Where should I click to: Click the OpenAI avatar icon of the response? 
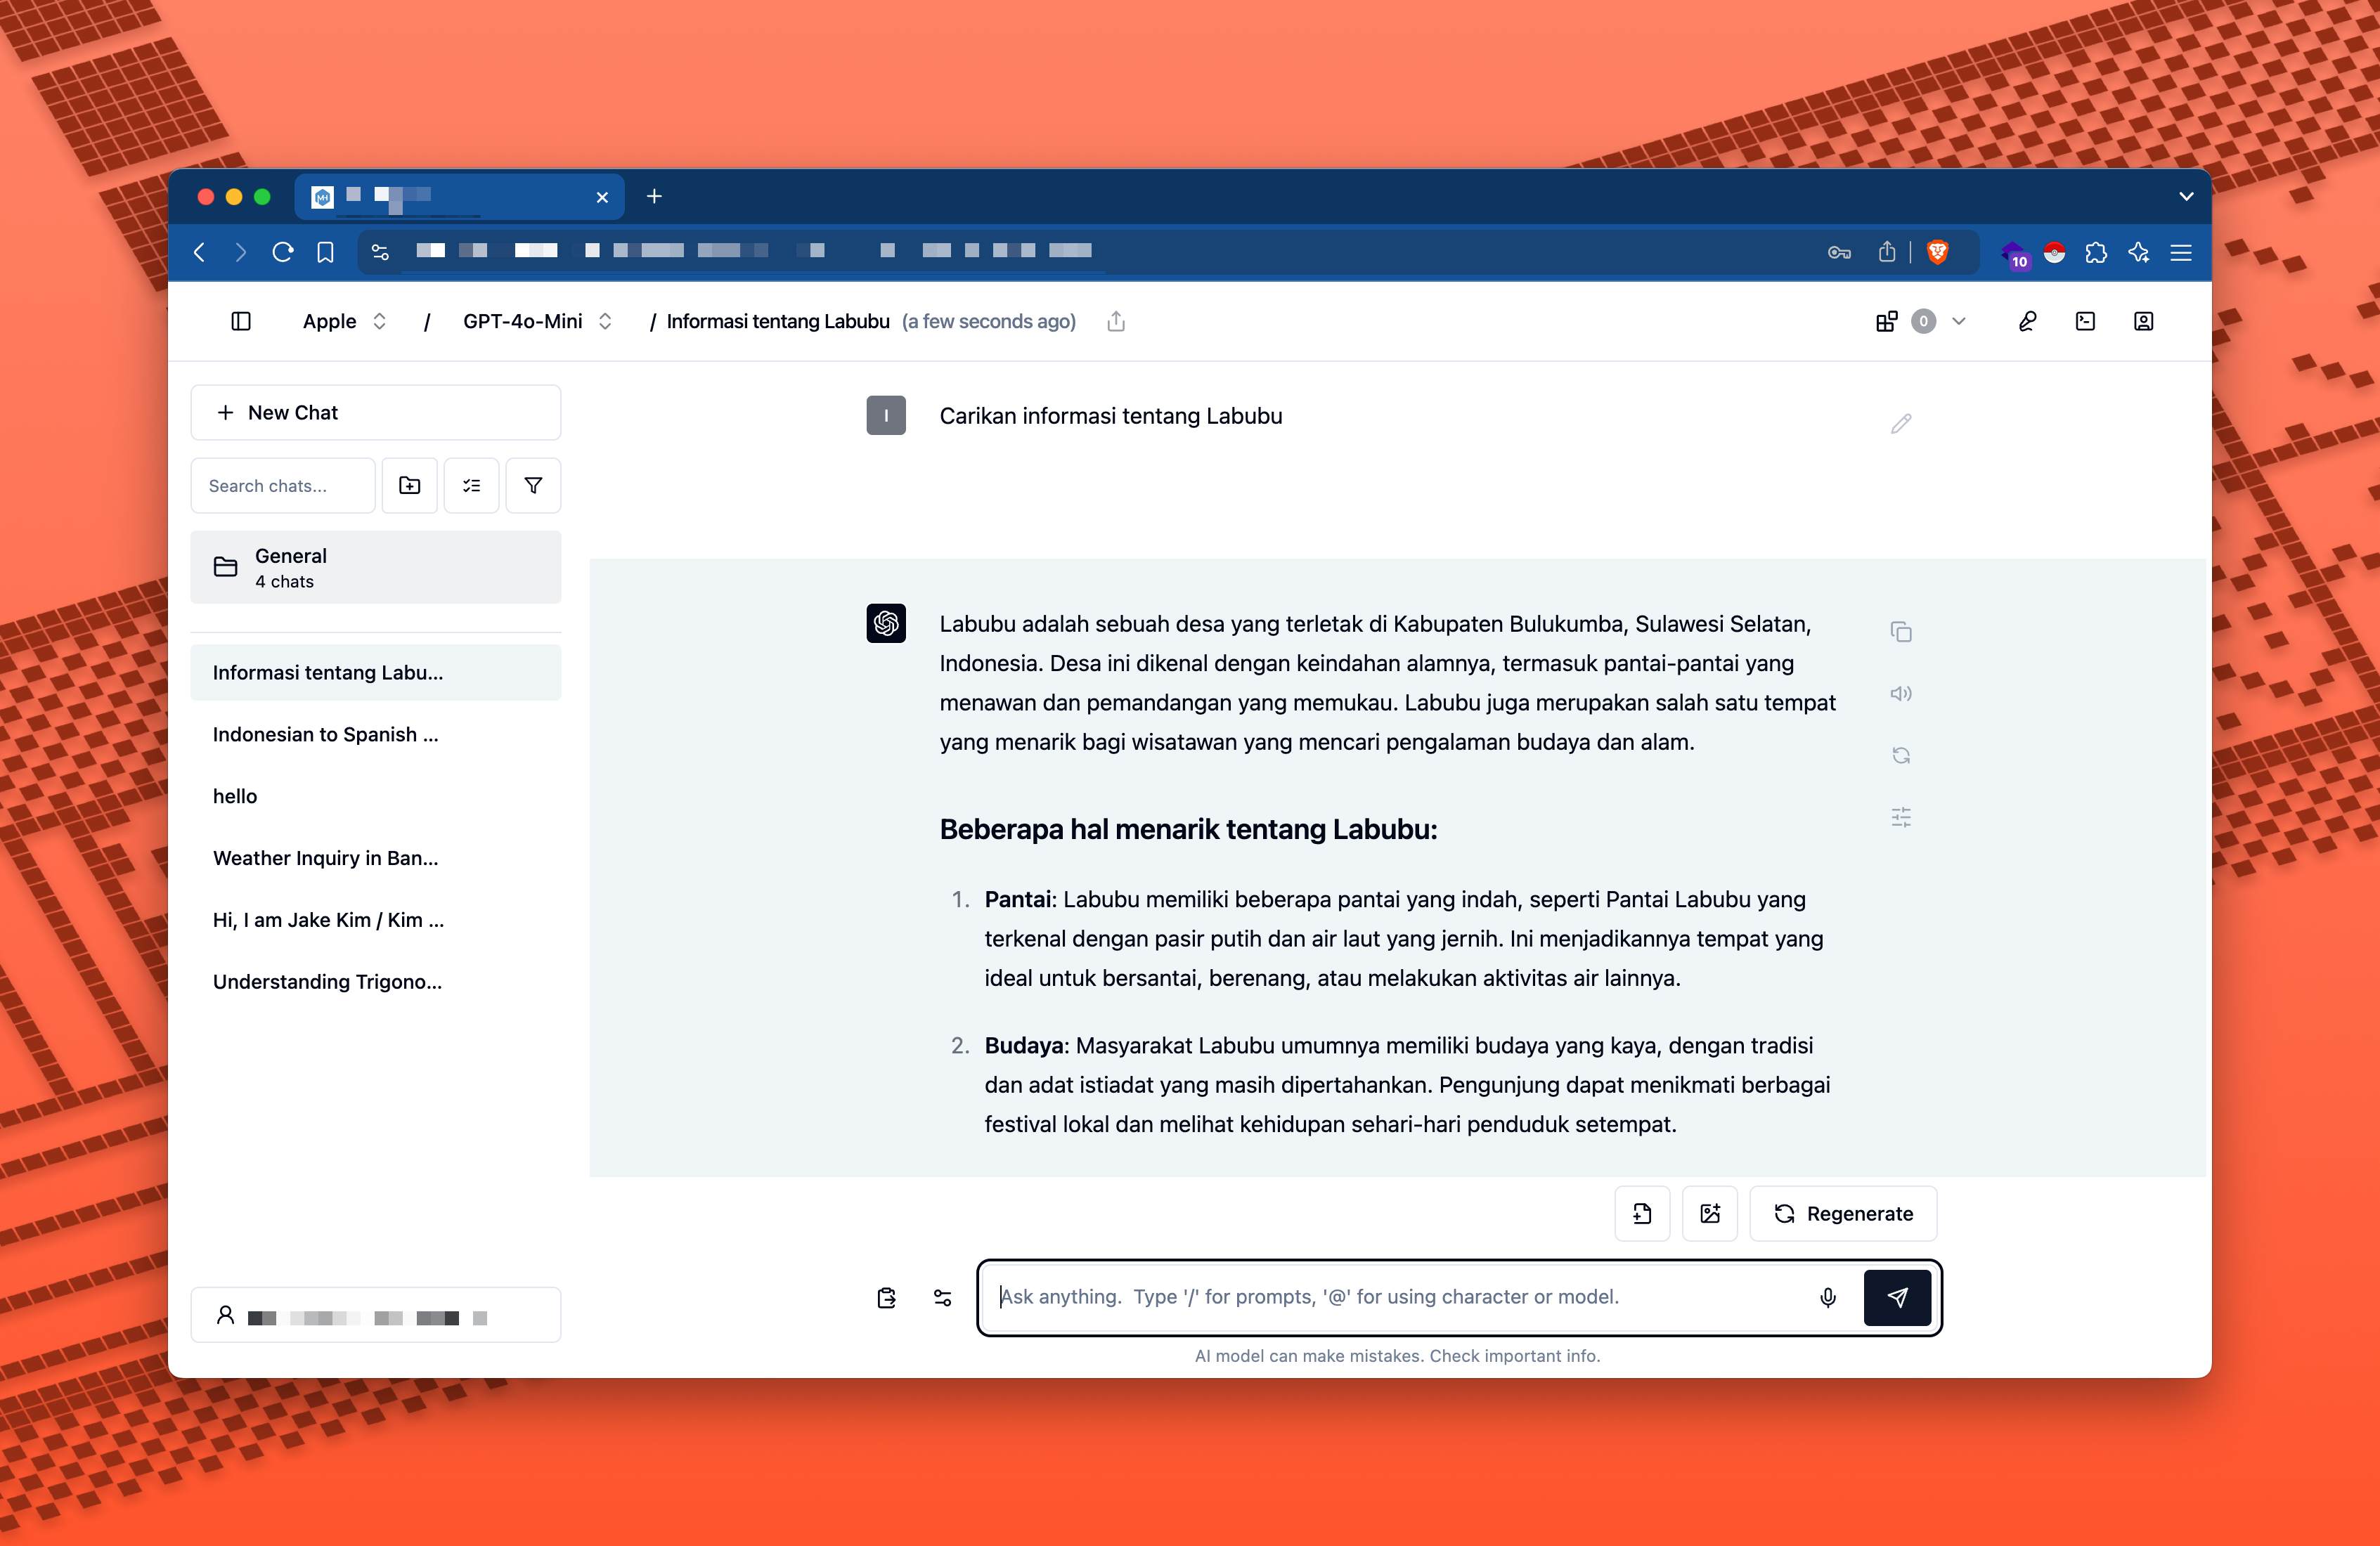886,623
